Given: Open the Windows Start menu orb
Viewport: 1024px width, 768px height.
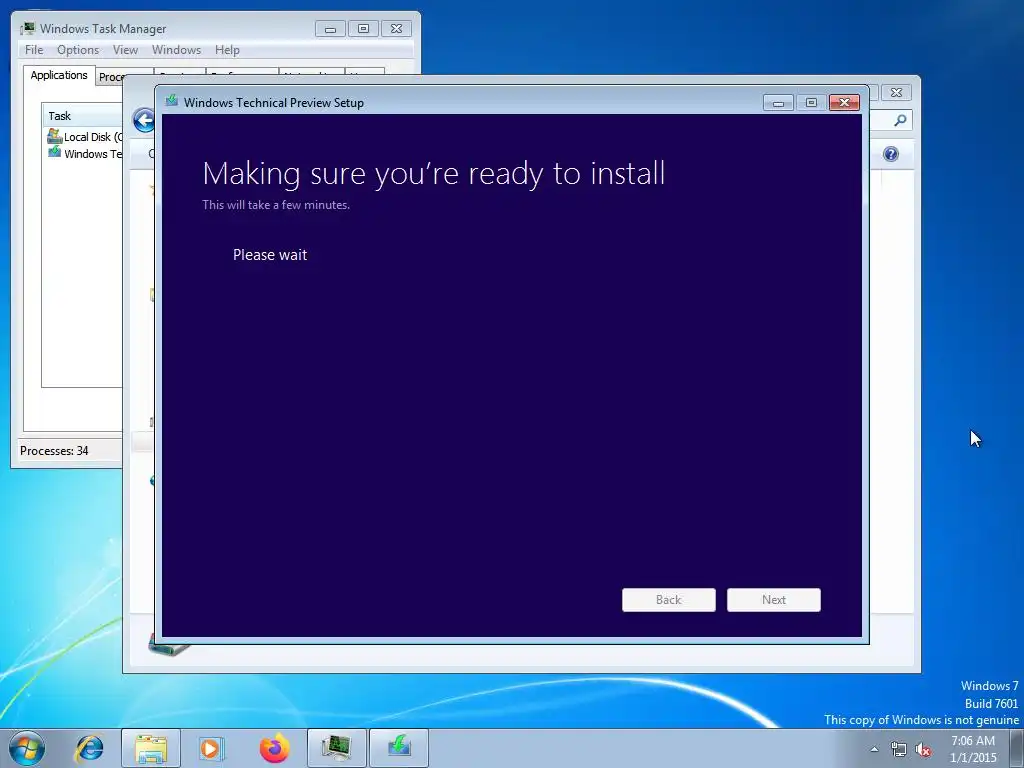Looking at the screenshot, I should pyautogui.click(x=27, y=748).
